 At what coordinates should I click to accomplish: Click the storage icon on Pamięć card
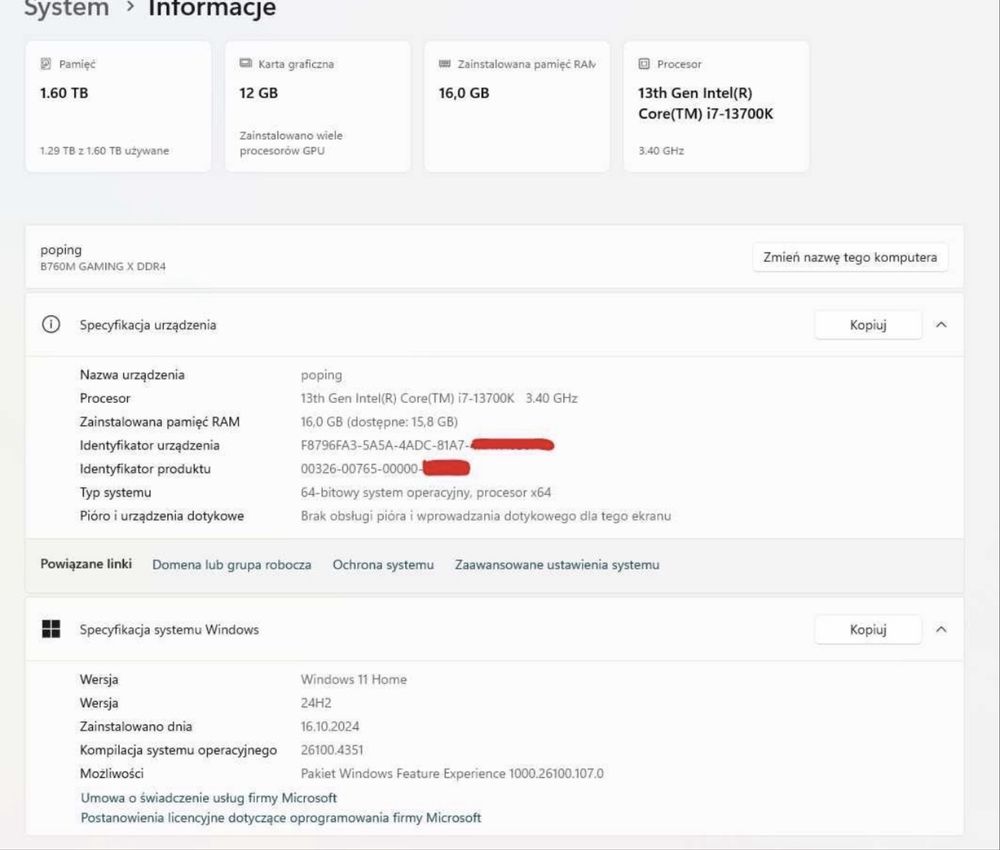pyautogui.click(x=46, y=64)
